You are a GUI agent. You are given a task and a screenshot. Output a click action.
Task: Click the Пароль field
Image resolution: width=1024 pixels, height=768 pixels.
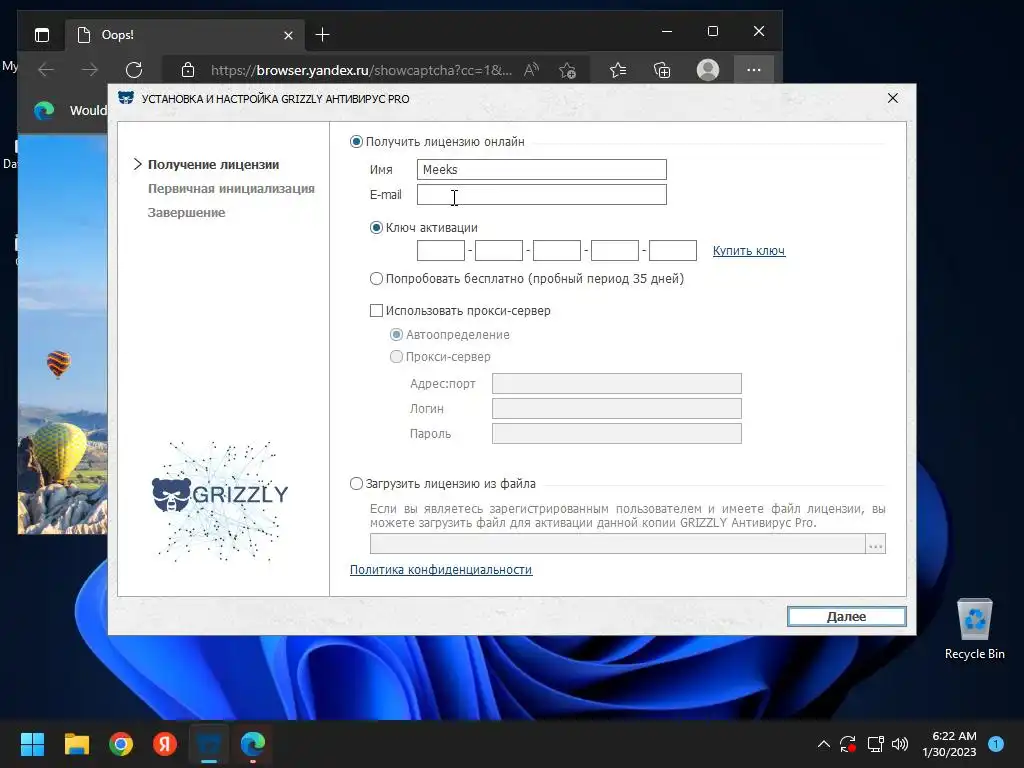pyautogui.click(x=616, y=434)
